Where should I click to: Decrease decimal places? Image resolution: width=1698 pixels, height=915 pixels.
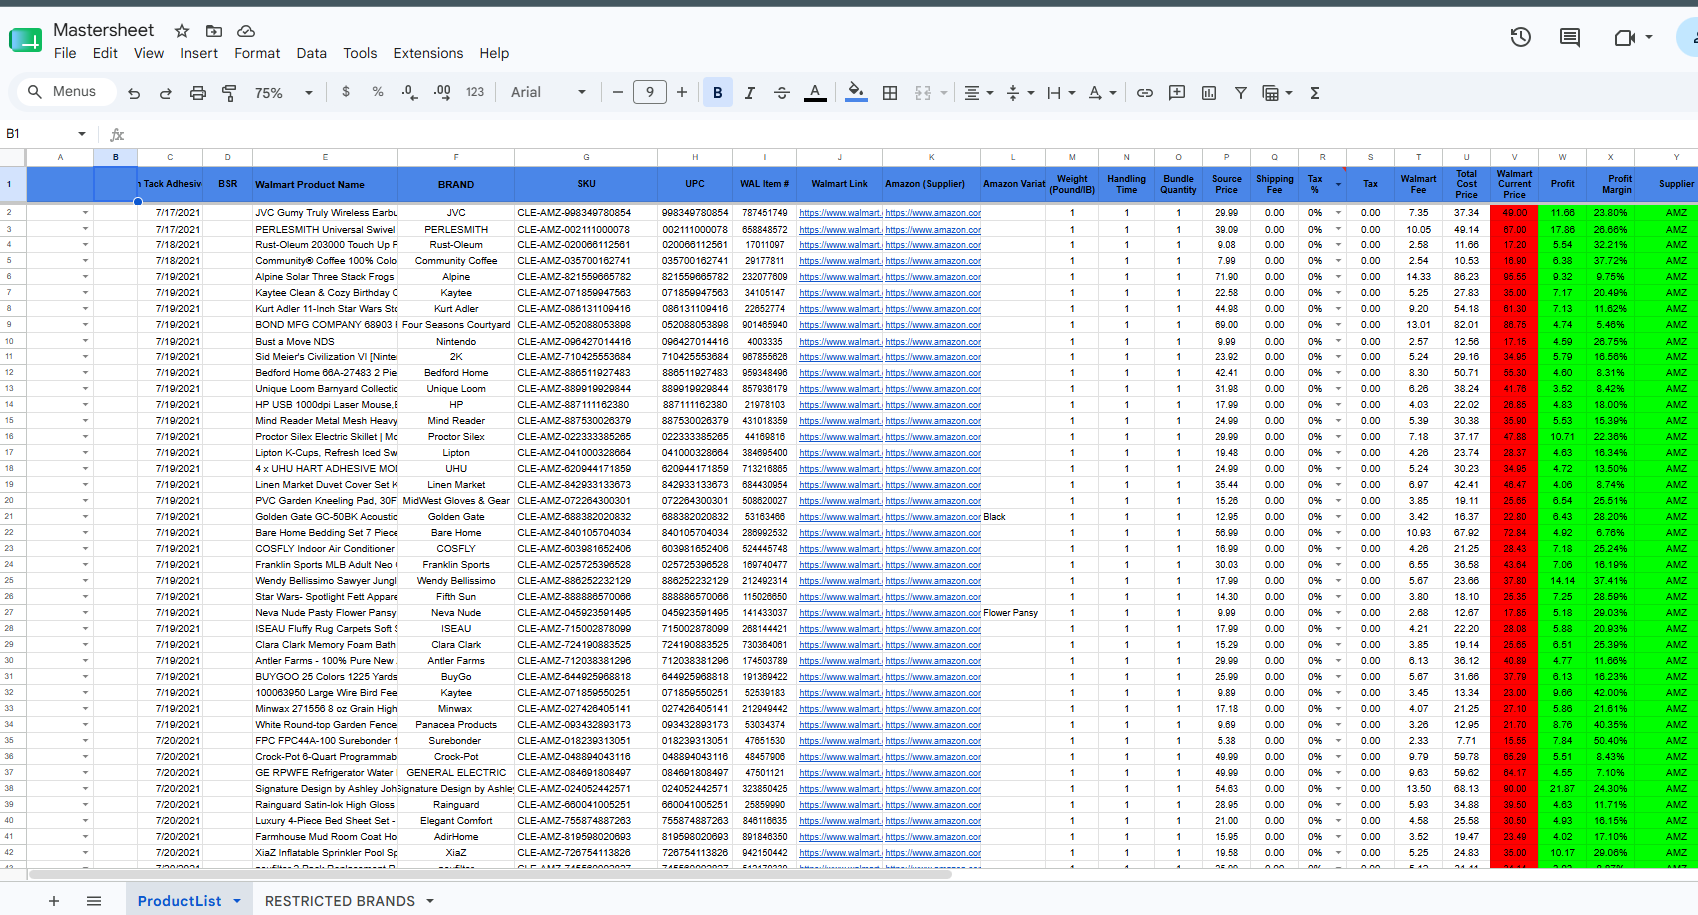pyautogui.click(x=410, y=92)
